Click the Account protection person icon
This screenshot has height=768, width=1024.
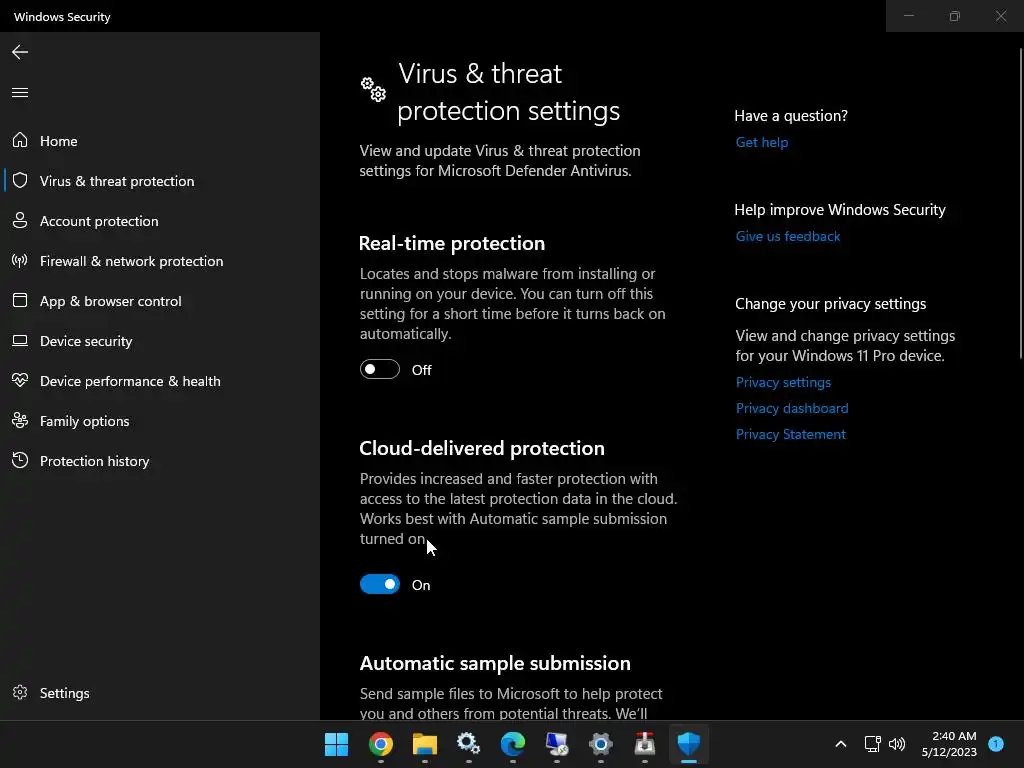[x=20, y=220]
